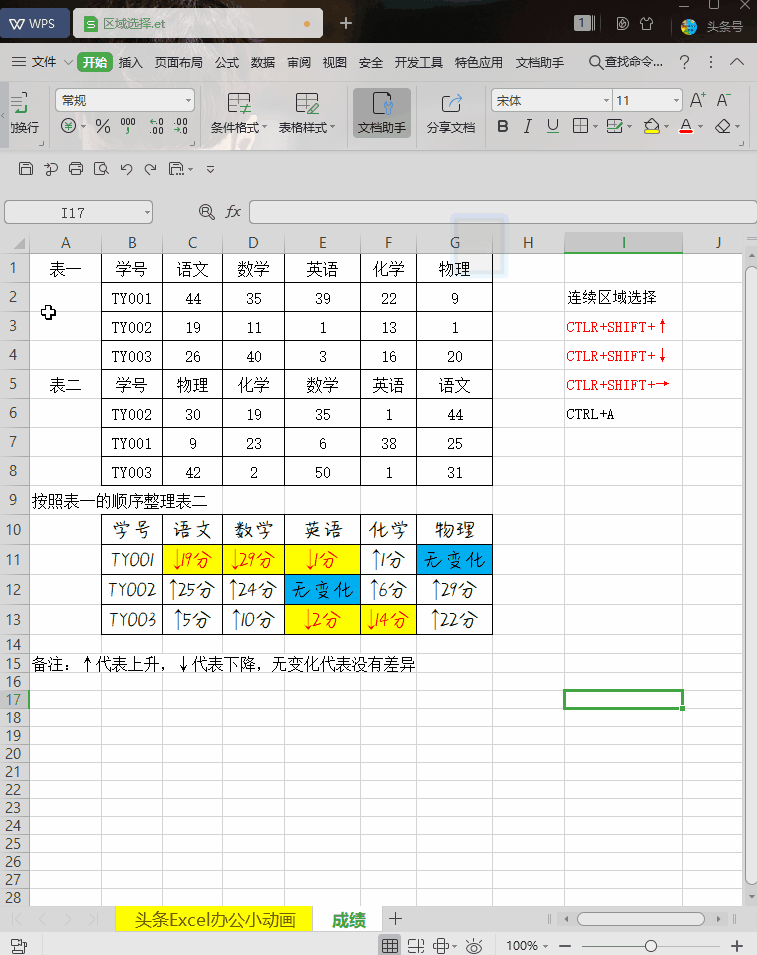This screenshot has height=955, width=757.
Task: Open the font size dropdown
Action: (x=676, y=100)
